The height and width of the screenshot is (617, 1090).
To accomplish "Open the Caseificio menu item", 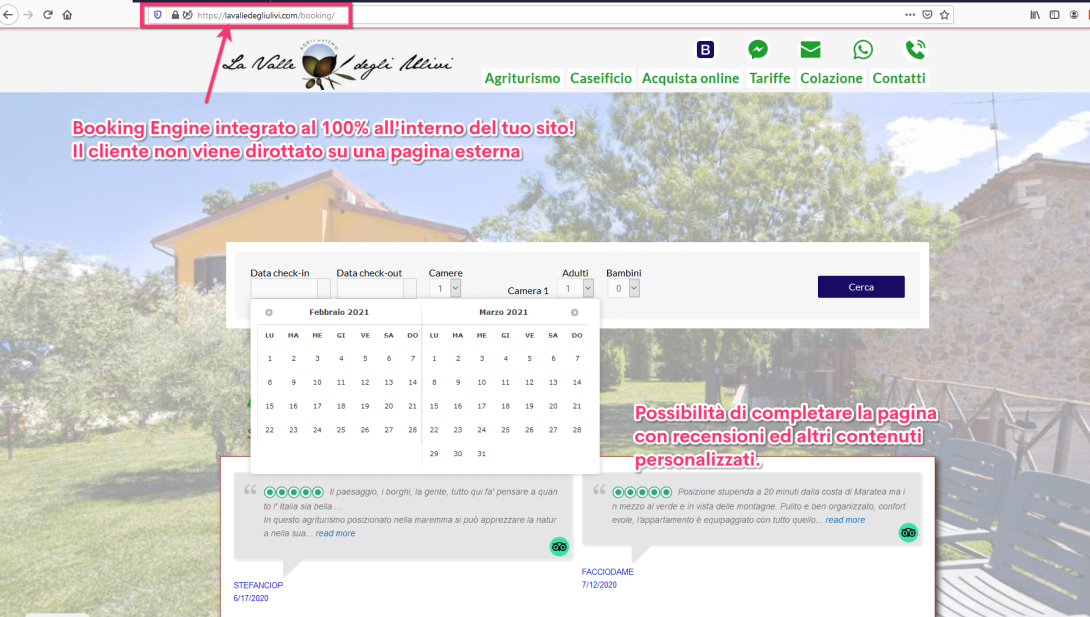I will (601, 78).
